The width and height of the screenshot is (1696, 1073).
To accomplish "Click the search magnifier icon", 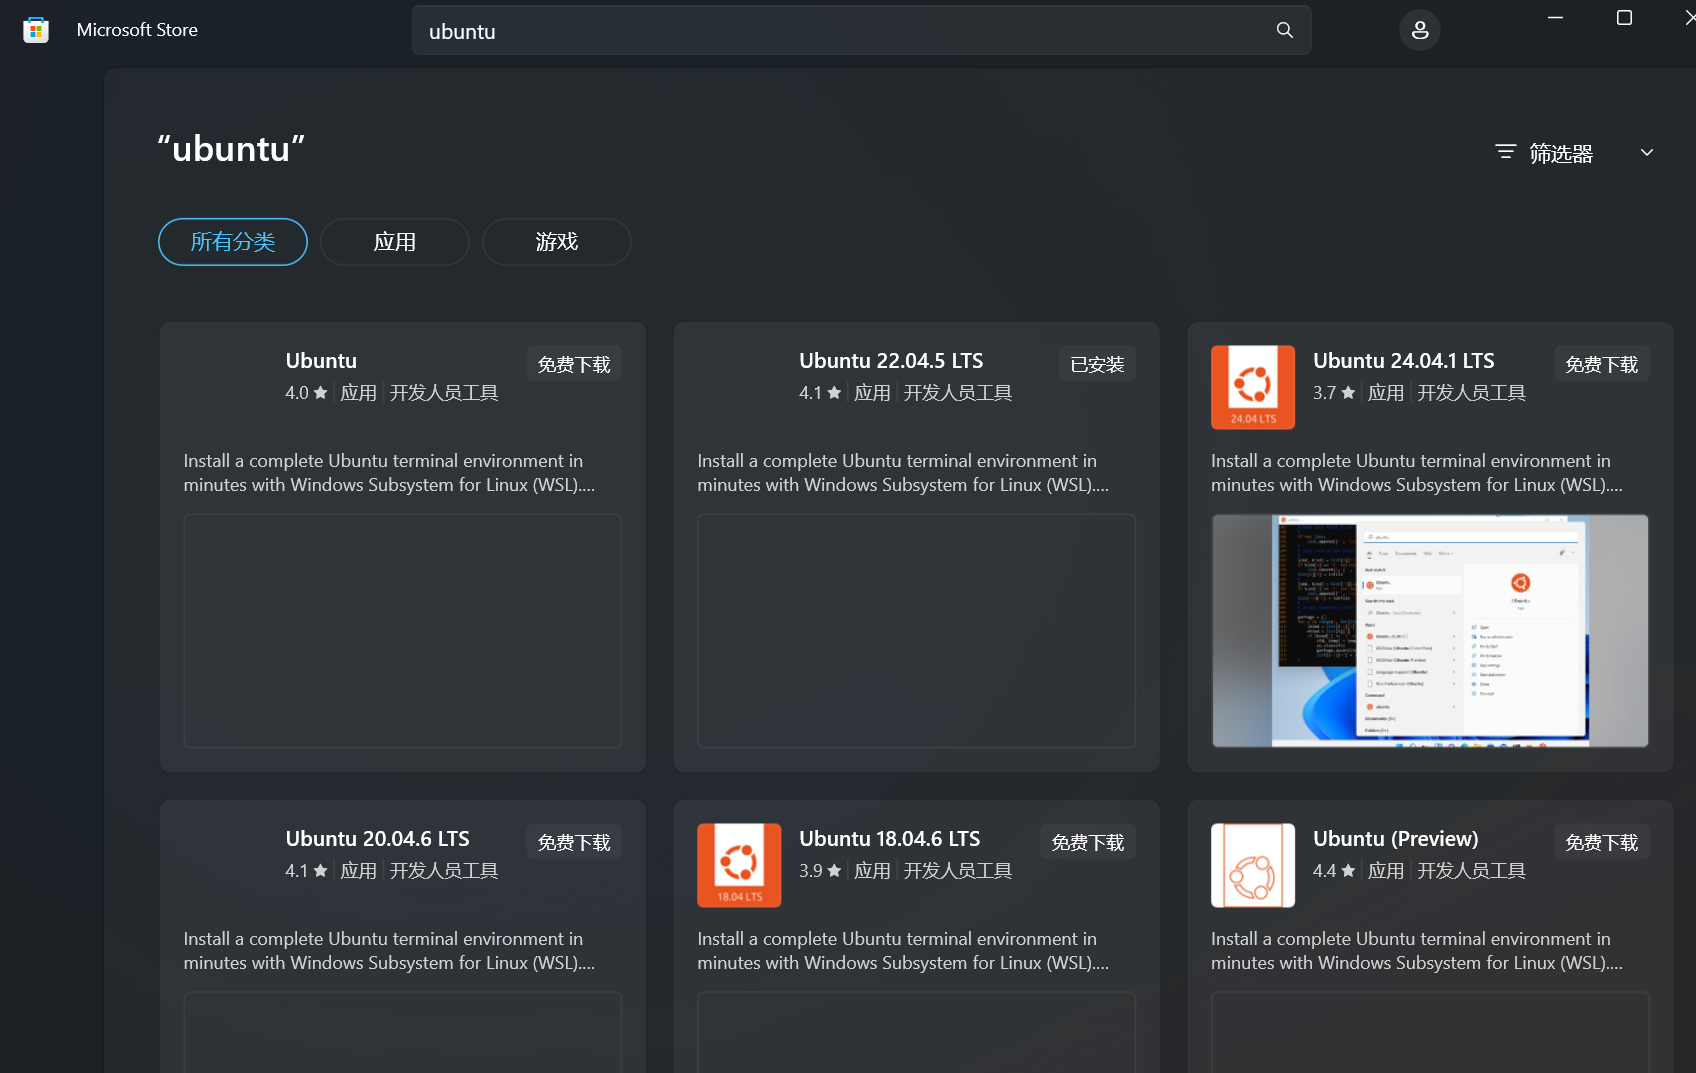I will 1284,30.
